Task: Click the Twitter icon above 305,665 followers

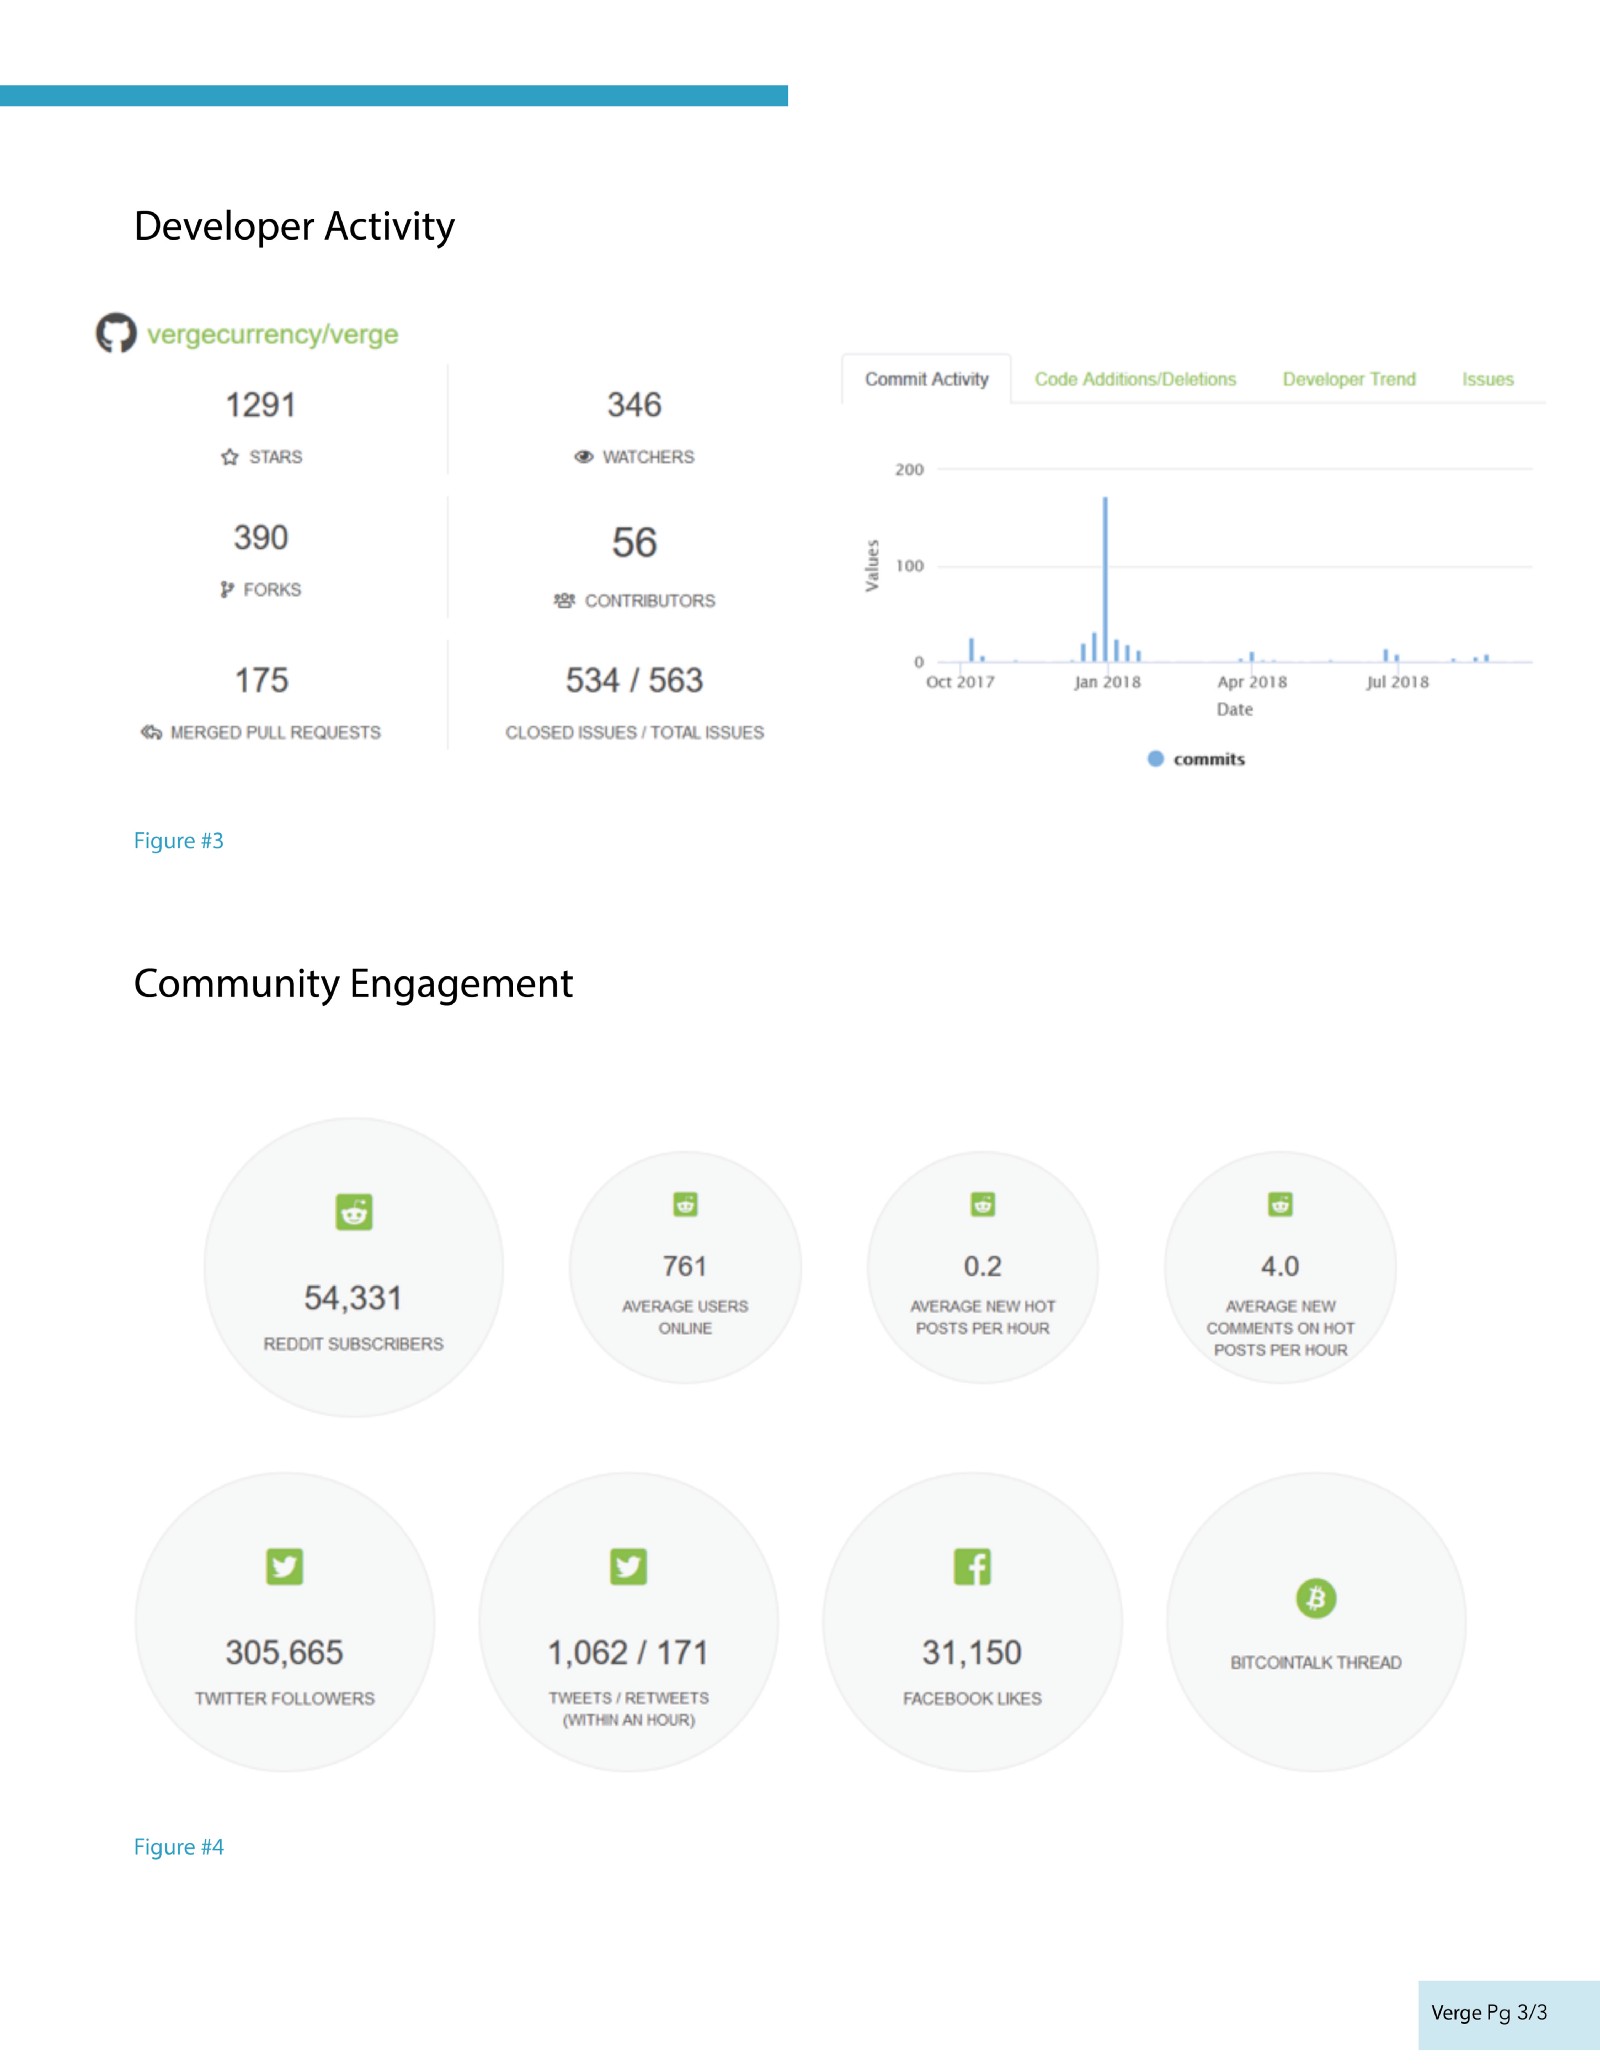Action: [284, 1566]
